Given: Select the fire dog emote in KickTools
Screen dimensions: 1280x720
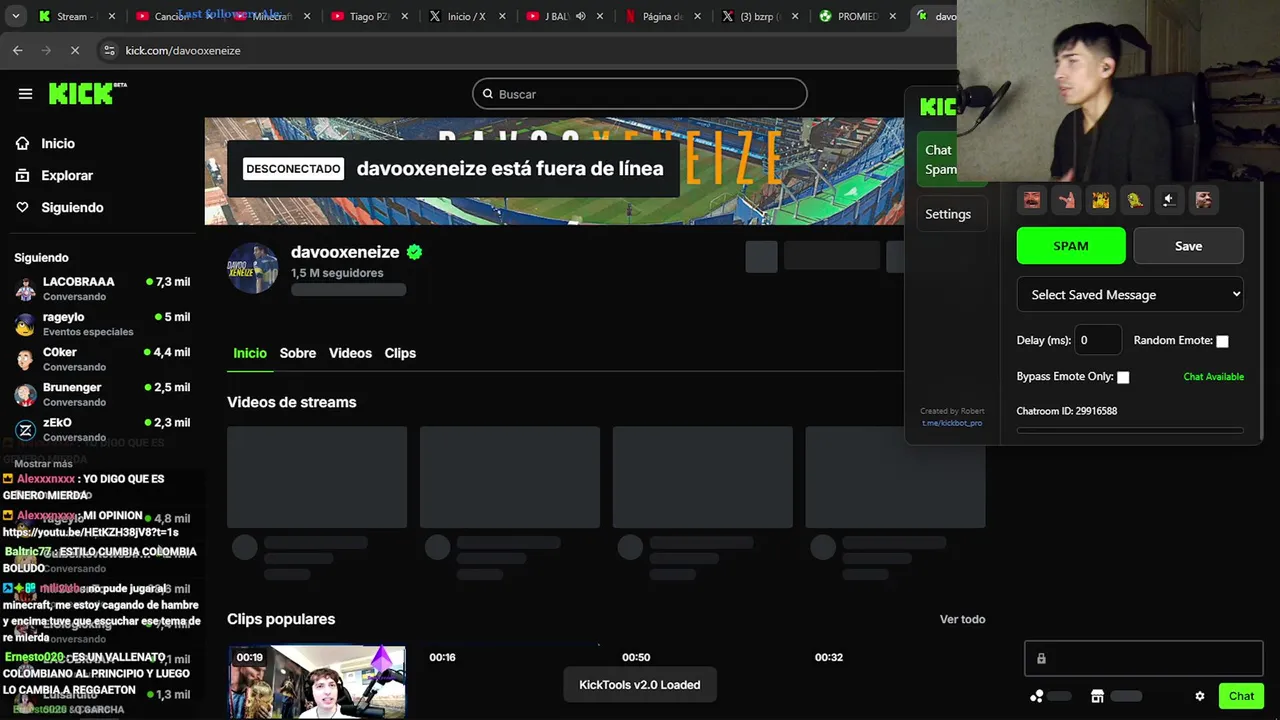Looking at the screenshot, I should pyautogui.click(x=1100, y=200).
